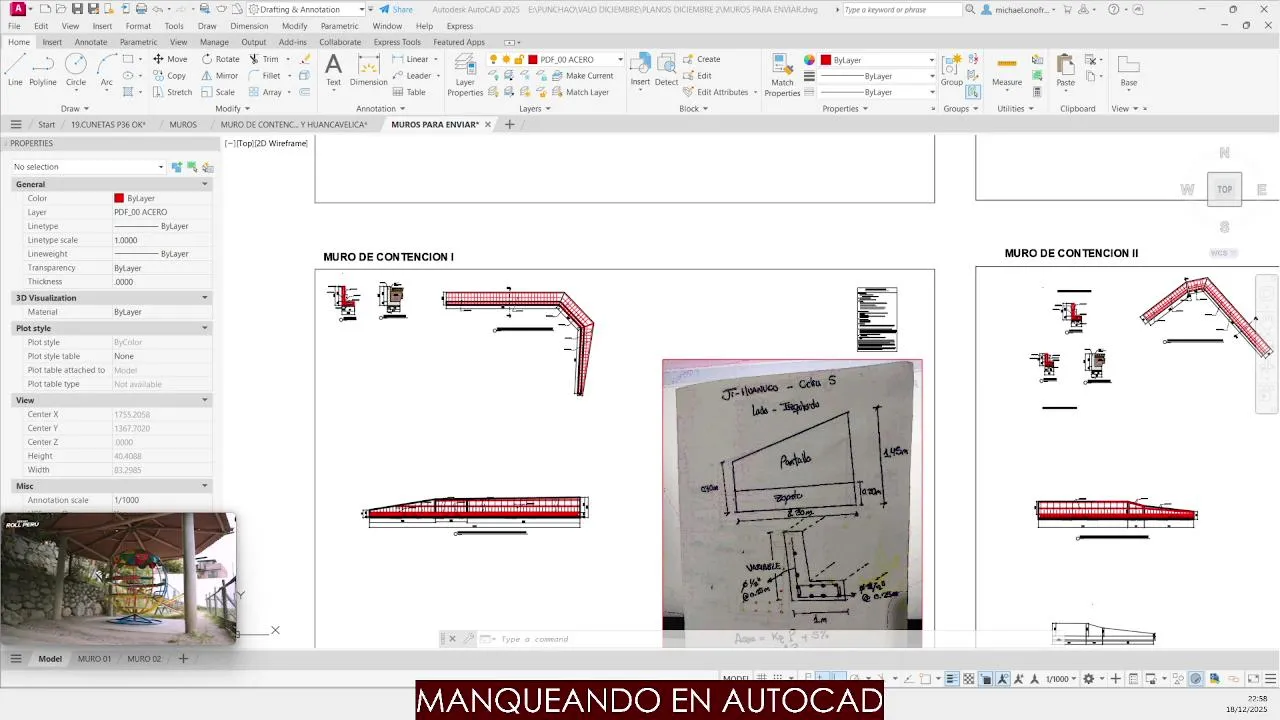1280x720 pixels.
Task: Collapse the Plot style section
Action: (205, 328)
